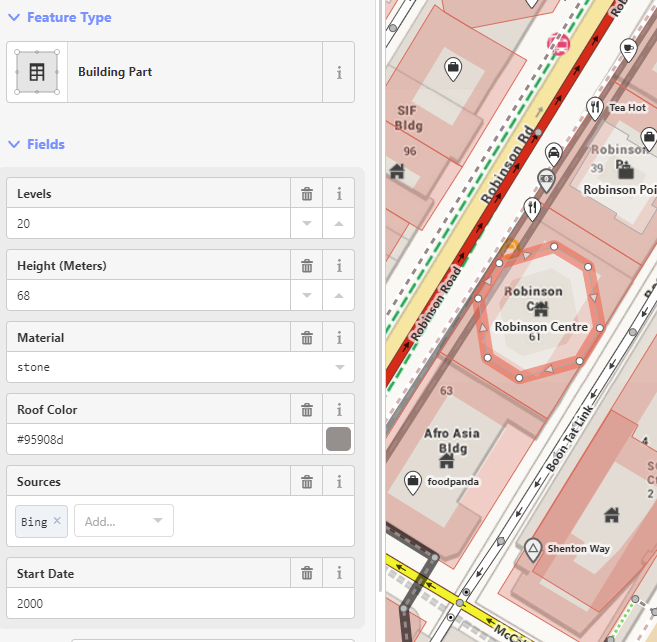Click the taxi stand marker on map
The width and height of the screenshot is (657, 642).
click(554, 153)
